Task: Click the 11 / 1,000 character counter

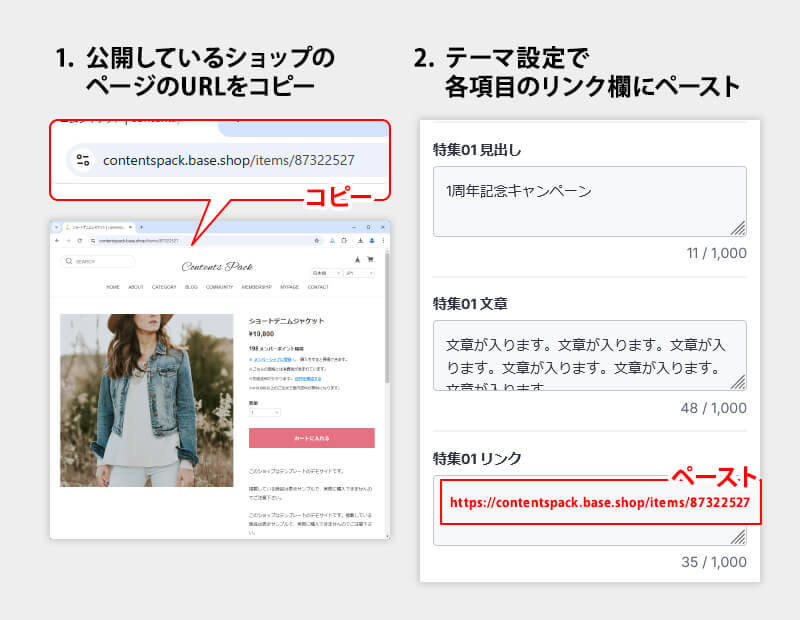Action: click(716, 253)
